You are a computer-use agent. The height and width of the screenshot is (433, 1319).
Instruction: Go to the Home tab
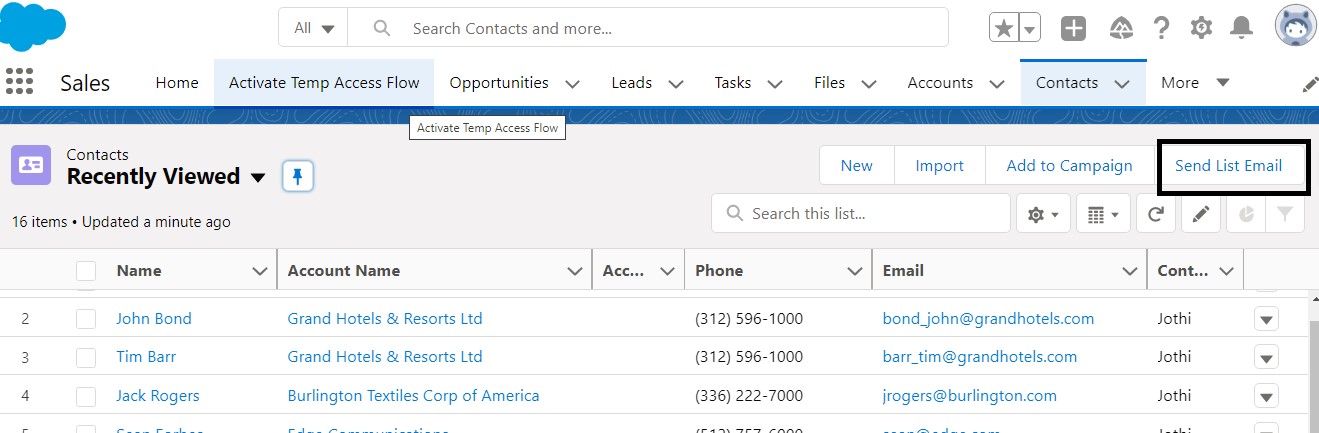click(x=177, y=83)
